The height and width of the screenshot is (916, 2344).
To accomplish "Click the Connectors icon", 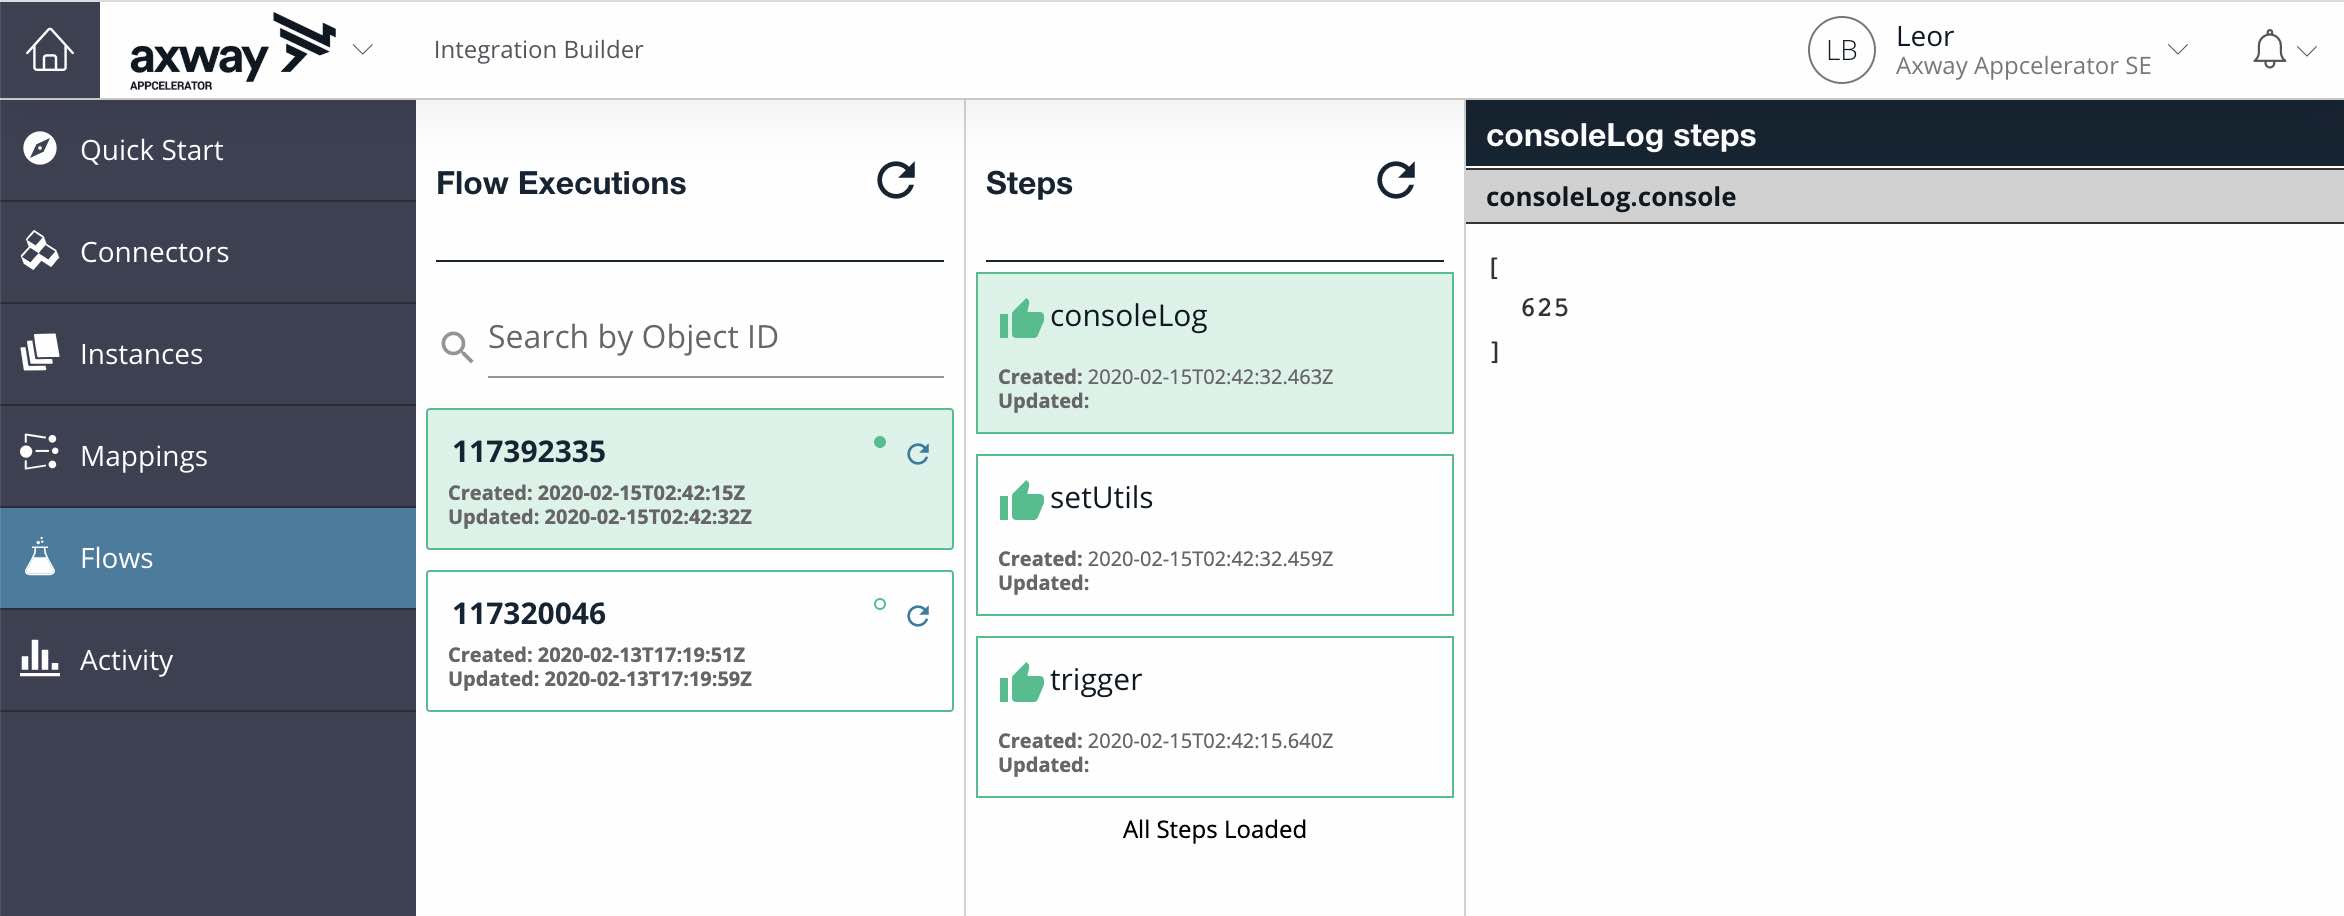I will 40,251.
